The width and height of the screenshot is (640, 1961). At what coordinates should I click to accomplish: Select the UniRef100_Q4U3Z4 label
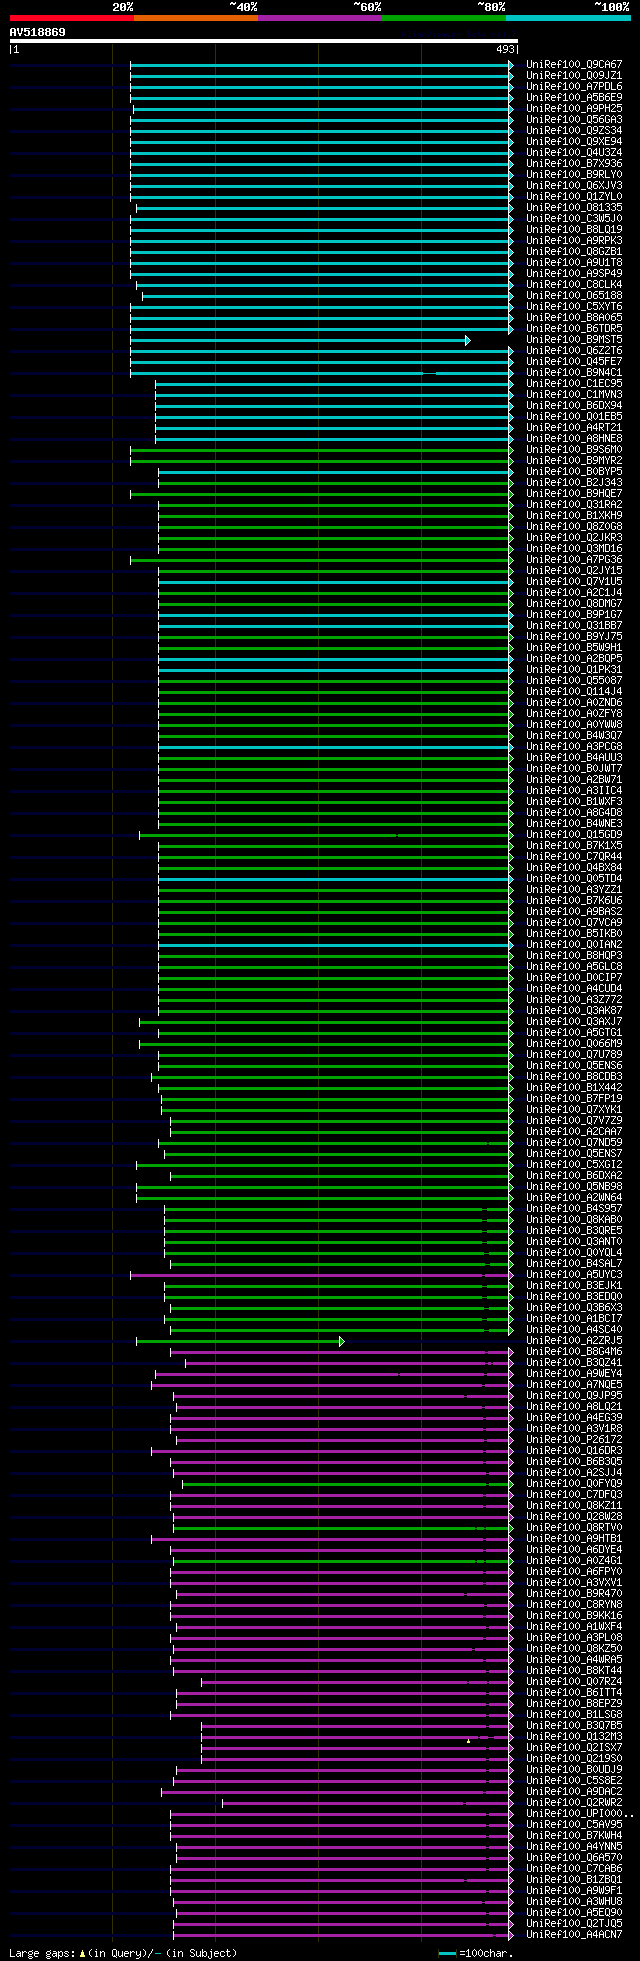click(574, 153)
